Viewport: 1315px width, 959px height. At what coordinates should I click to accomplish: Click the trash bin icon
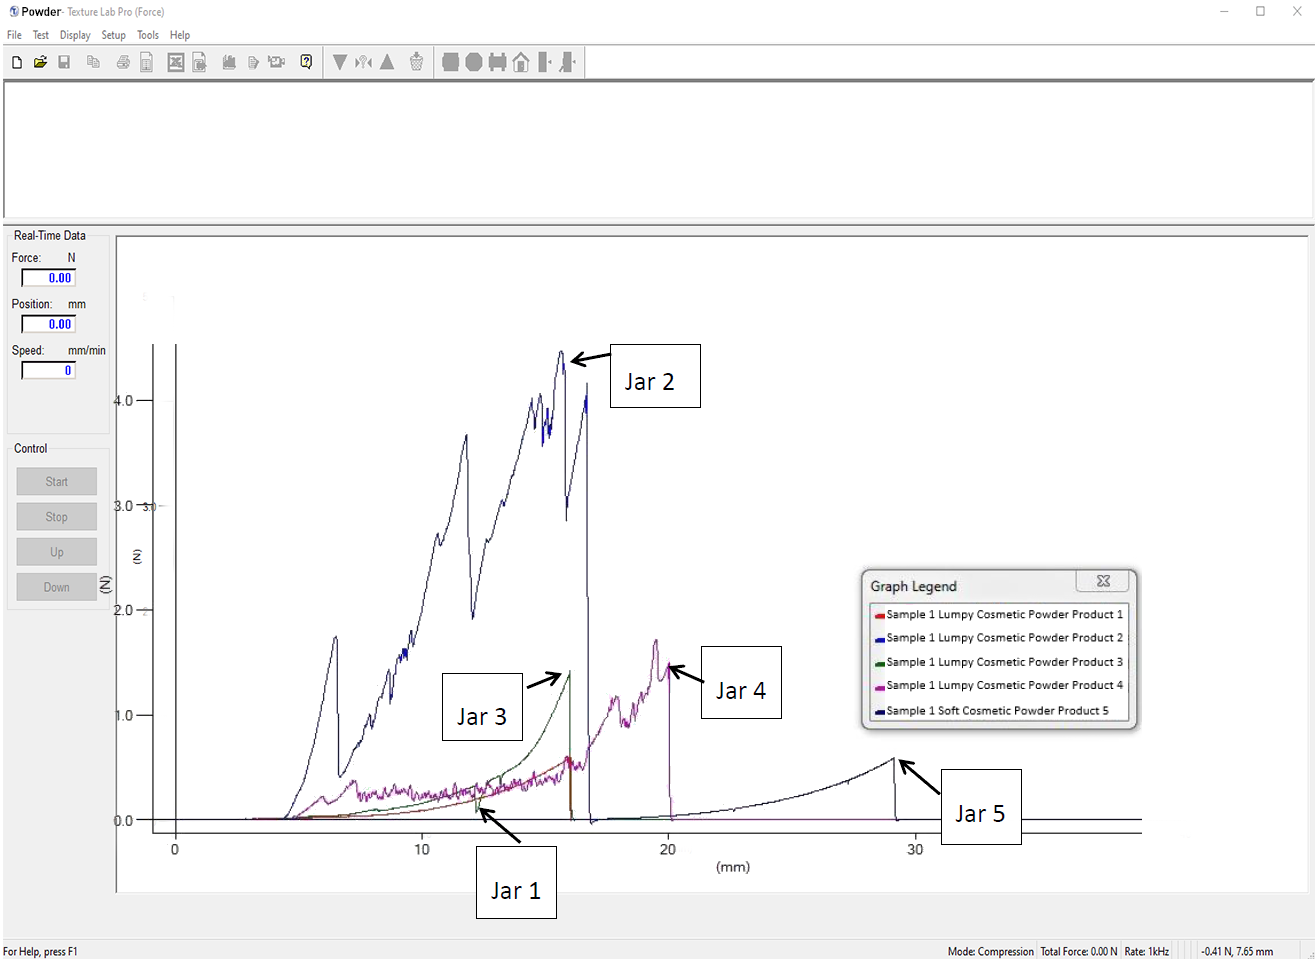pos(417,62)
